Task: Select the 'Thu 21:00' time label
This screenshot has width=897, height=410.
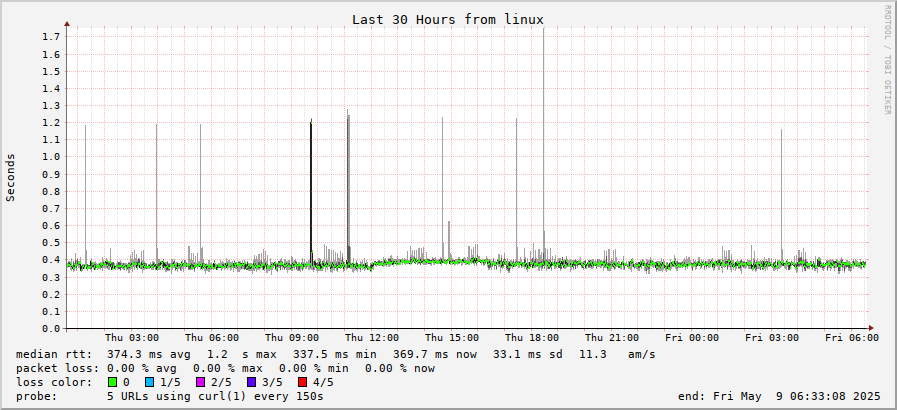Action: point(612,338)
